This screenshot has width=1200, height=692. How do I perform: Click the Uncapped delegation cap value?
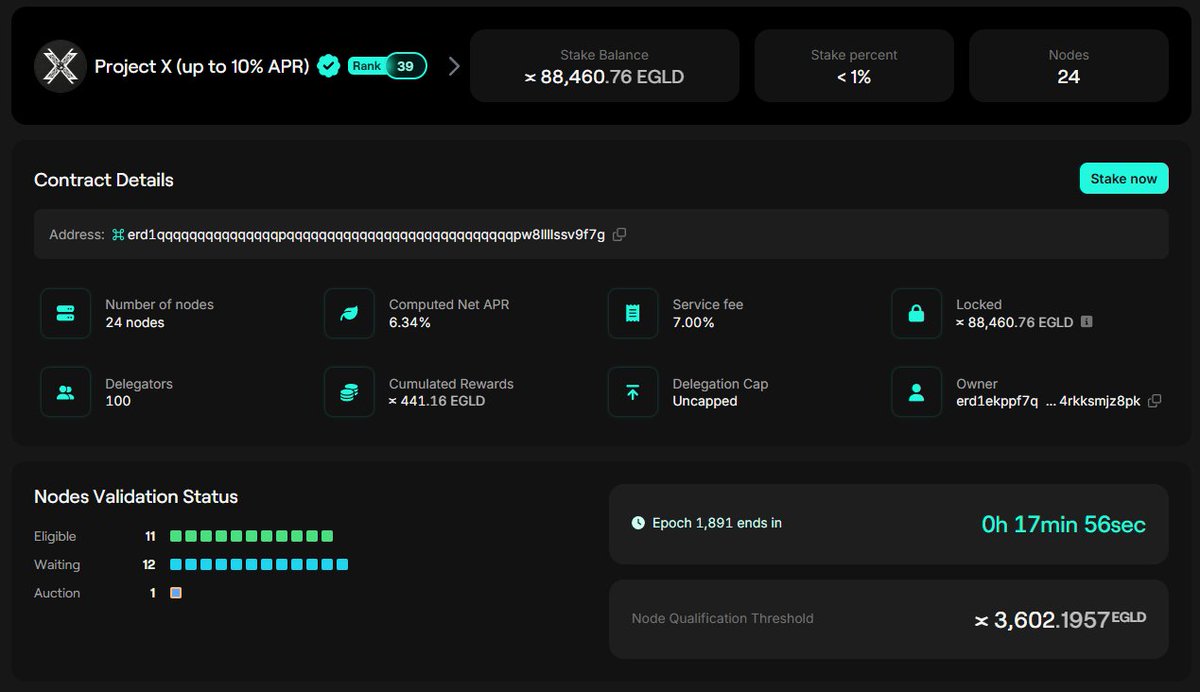pos(705,401)
